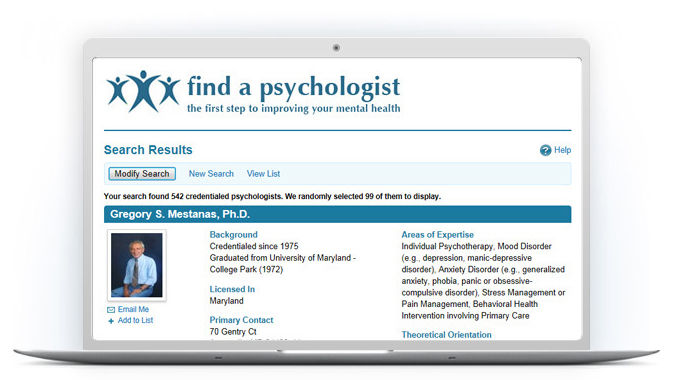Click the Search Results page heading
674x380 pixels.
point(148,150)
